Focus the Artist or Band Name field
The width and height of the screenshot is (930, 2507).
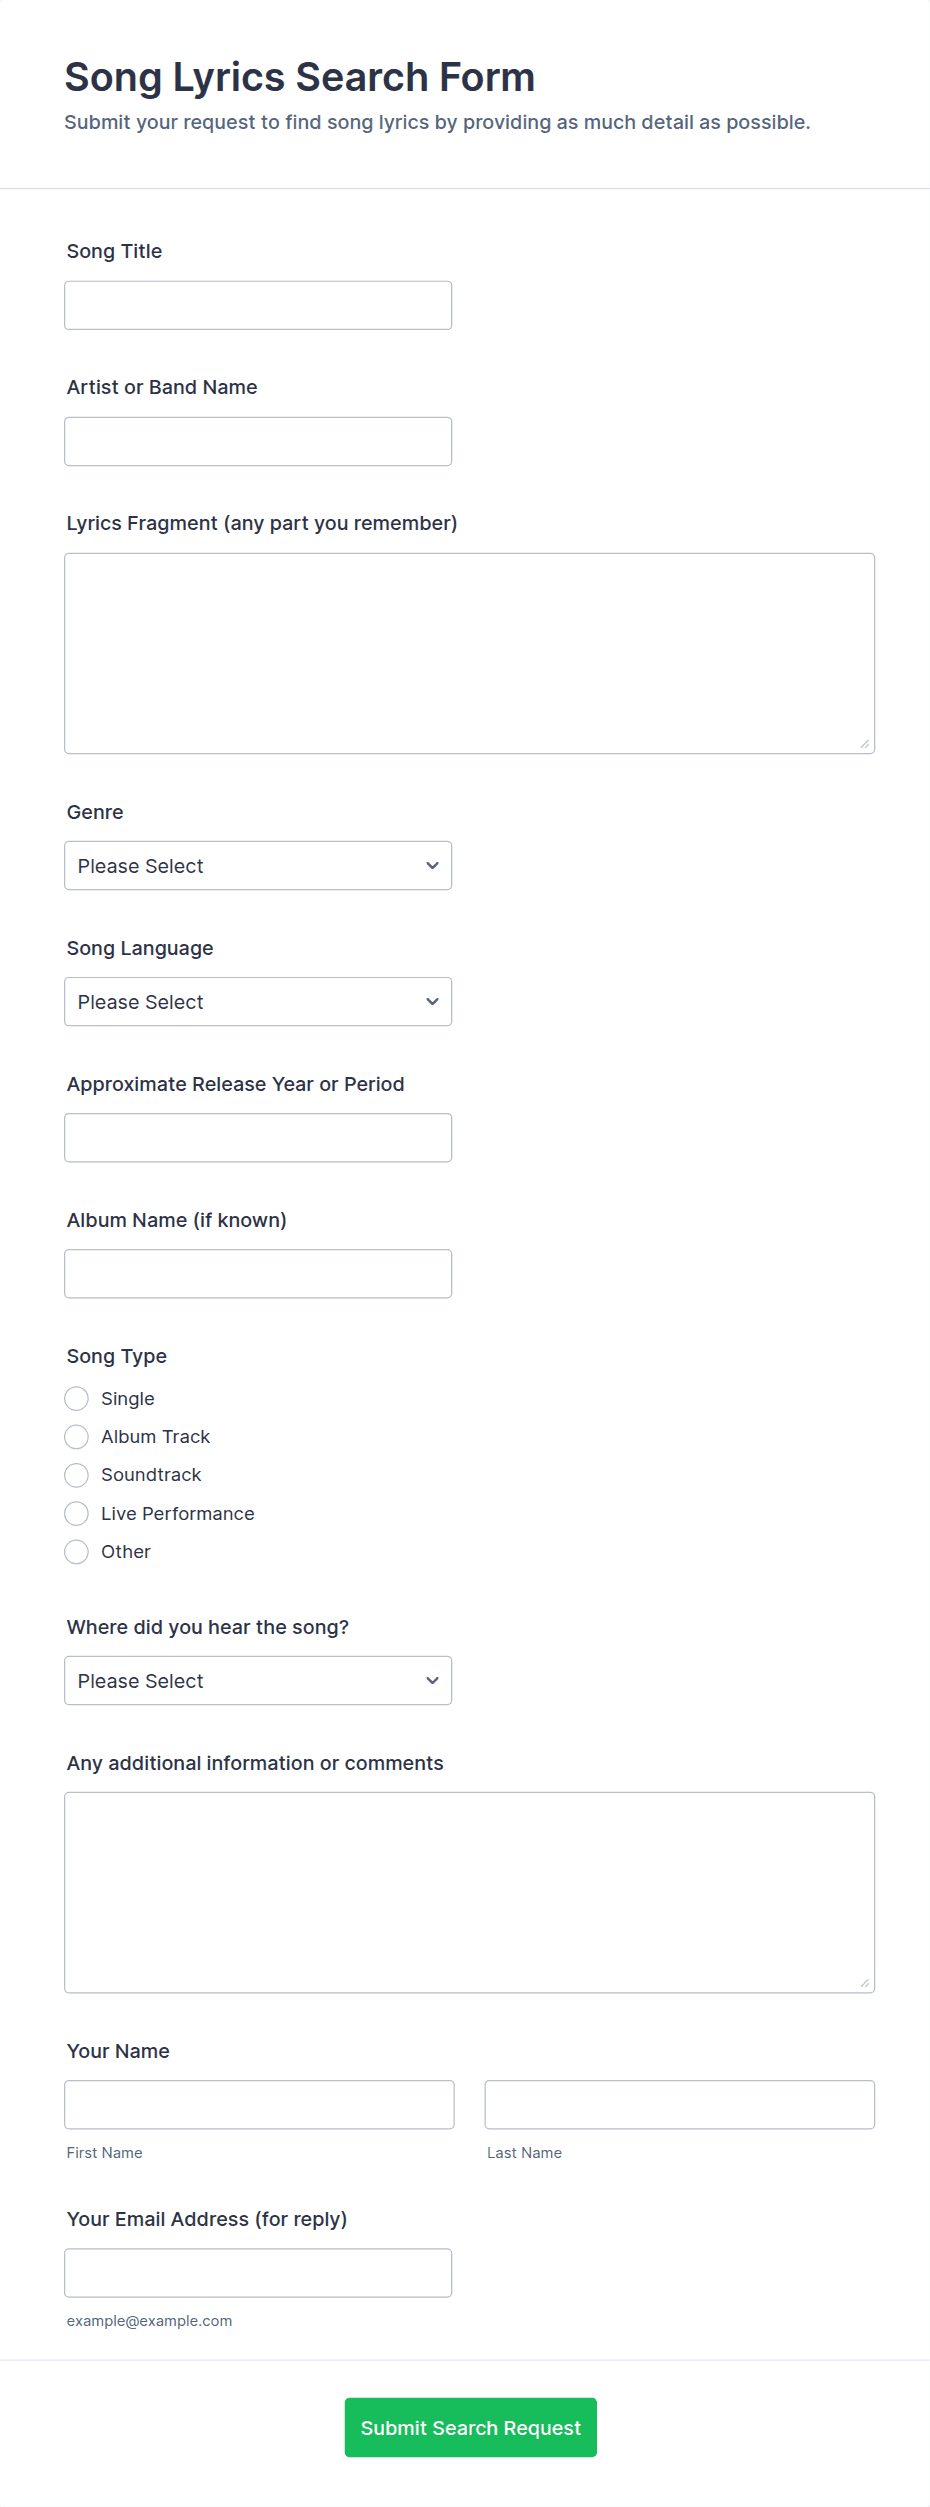pyautogui.click(x=258, y=441)
